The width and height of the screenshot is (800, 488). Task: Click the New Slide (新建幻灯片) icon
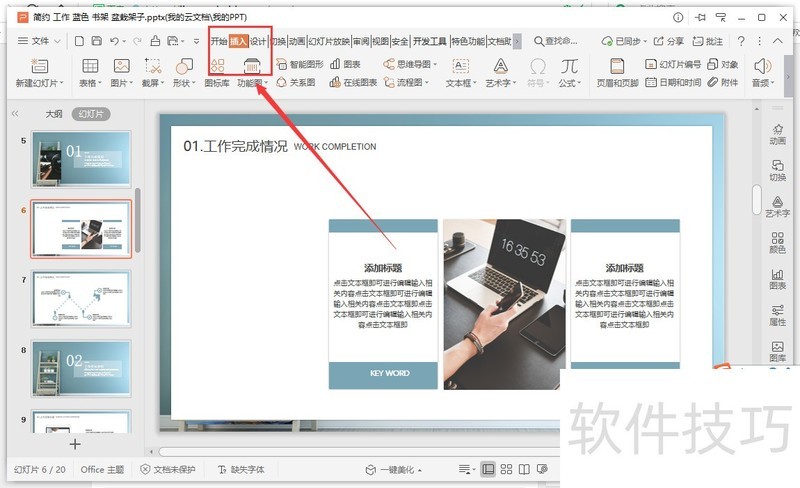click(x=39, y=66)
